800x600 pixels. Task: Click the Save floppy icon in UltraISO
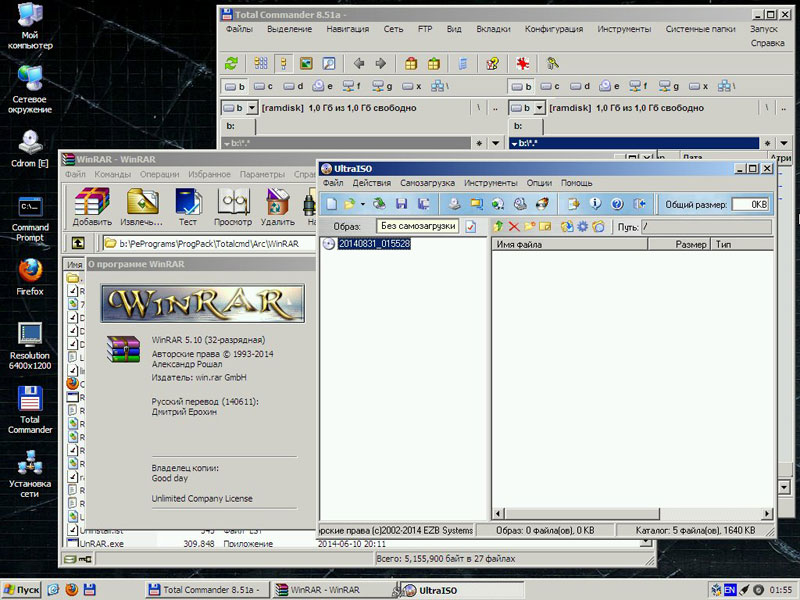click(x=402, y=204)
